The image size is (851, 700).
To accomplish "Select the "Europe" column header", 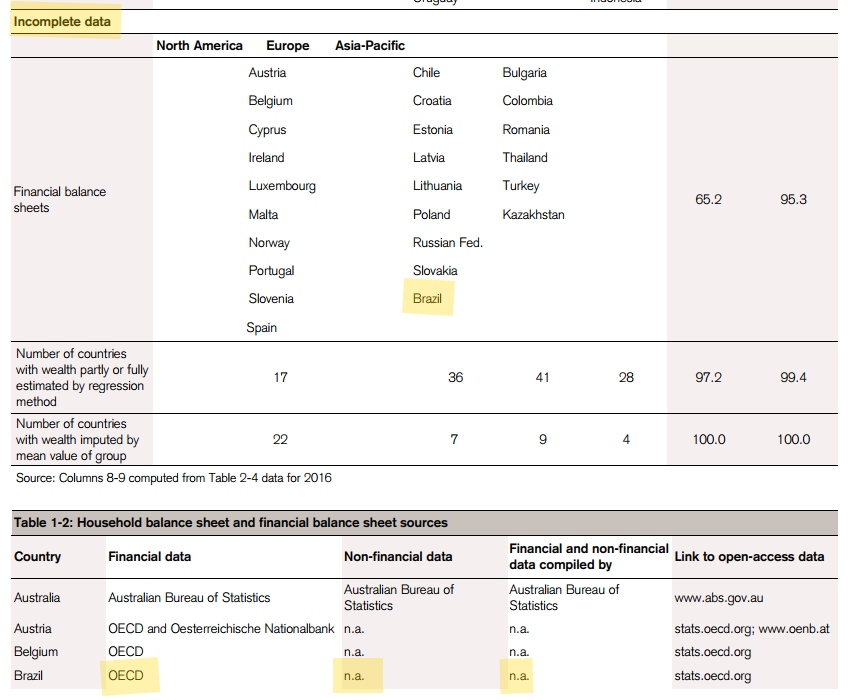I will (288, 46).
